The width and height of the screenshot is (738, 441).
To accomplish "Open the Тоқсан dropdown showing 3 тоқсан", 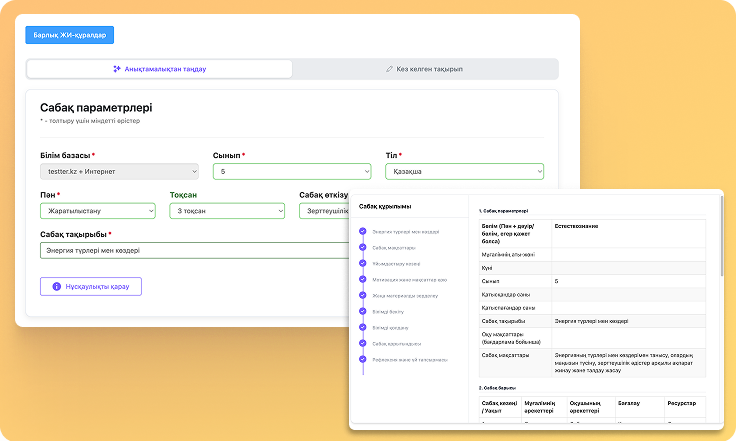I will [x=227, y=211].
